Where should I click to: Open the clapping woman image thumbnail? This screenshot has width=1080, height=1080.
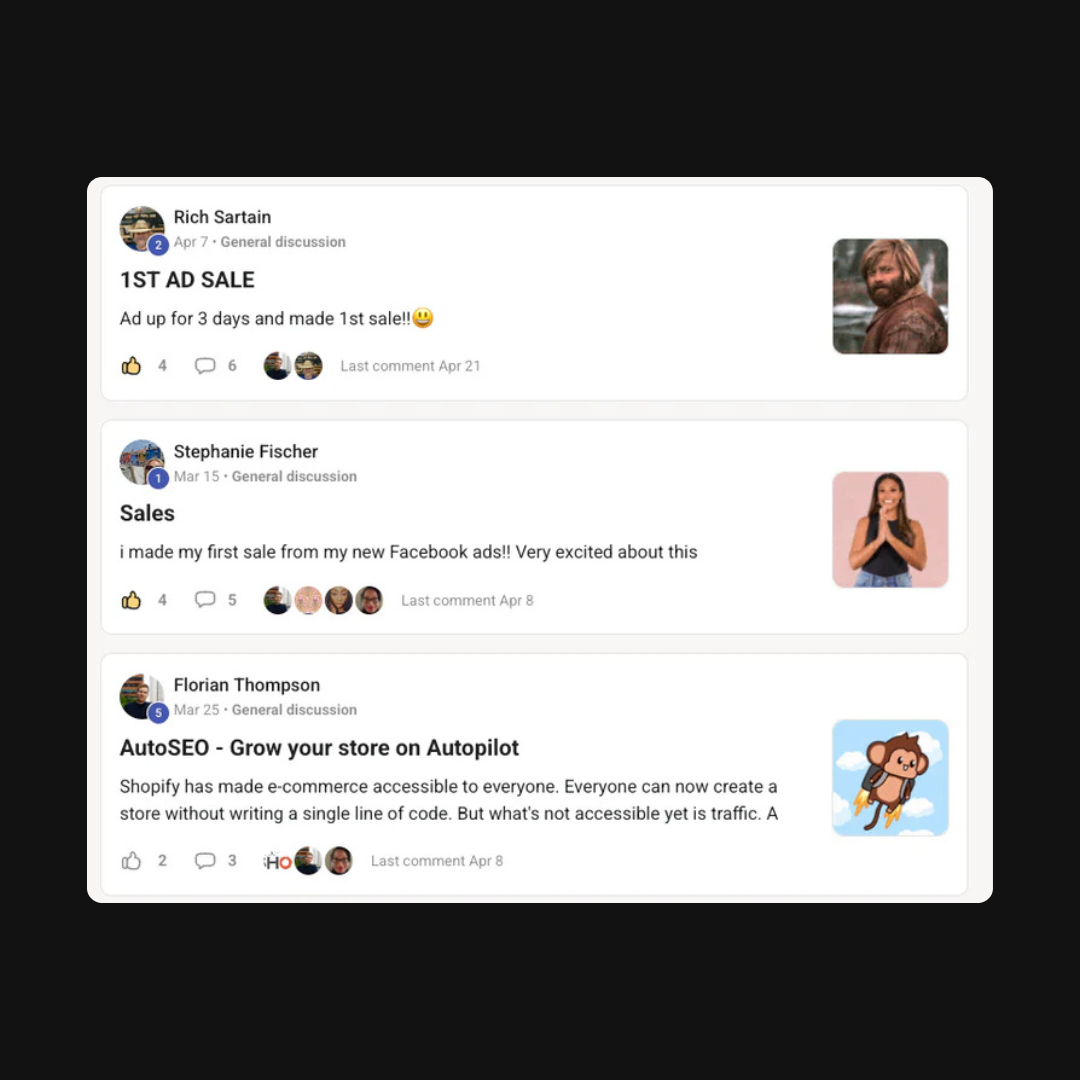coord(890,530)
